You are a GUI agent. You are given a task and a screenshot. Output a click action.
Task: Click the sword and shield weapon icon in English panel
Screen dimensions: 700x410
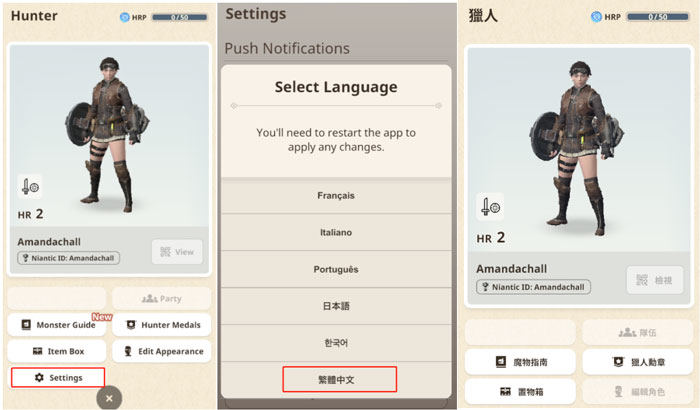(x=30, y=186)
